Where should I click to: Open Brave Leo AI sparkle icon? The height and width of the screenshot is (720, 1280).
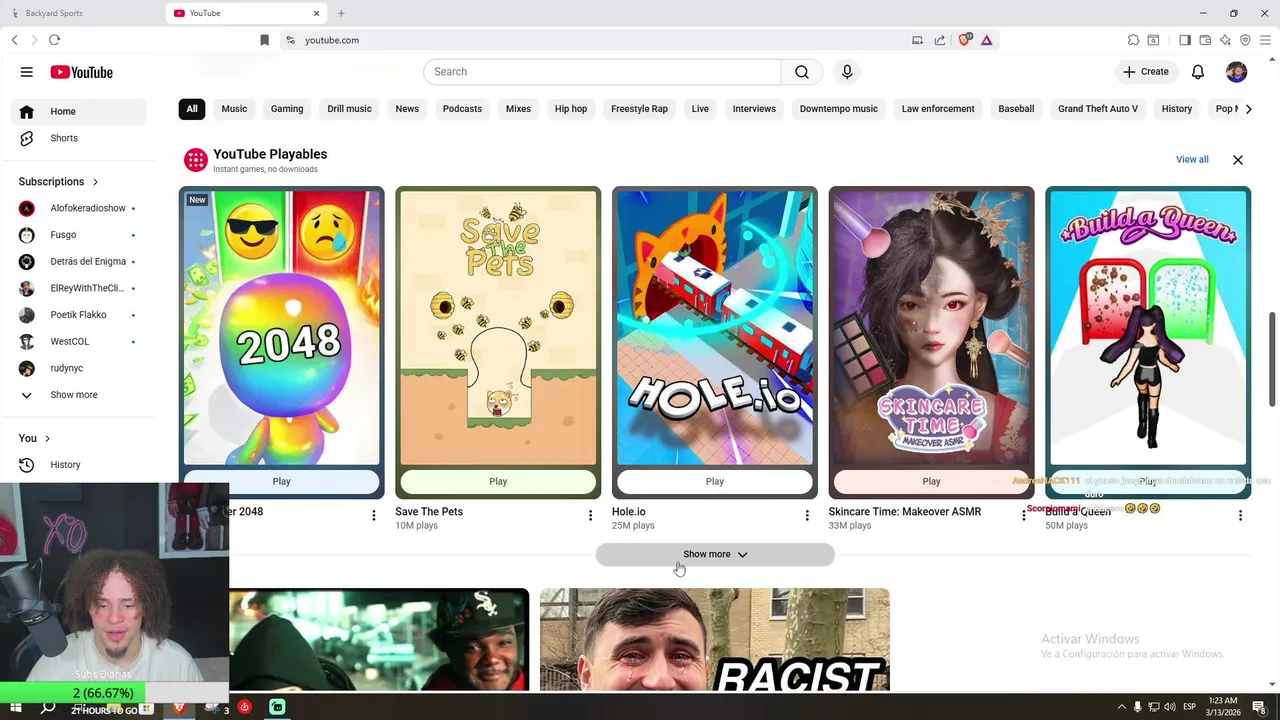point(1225,40)
